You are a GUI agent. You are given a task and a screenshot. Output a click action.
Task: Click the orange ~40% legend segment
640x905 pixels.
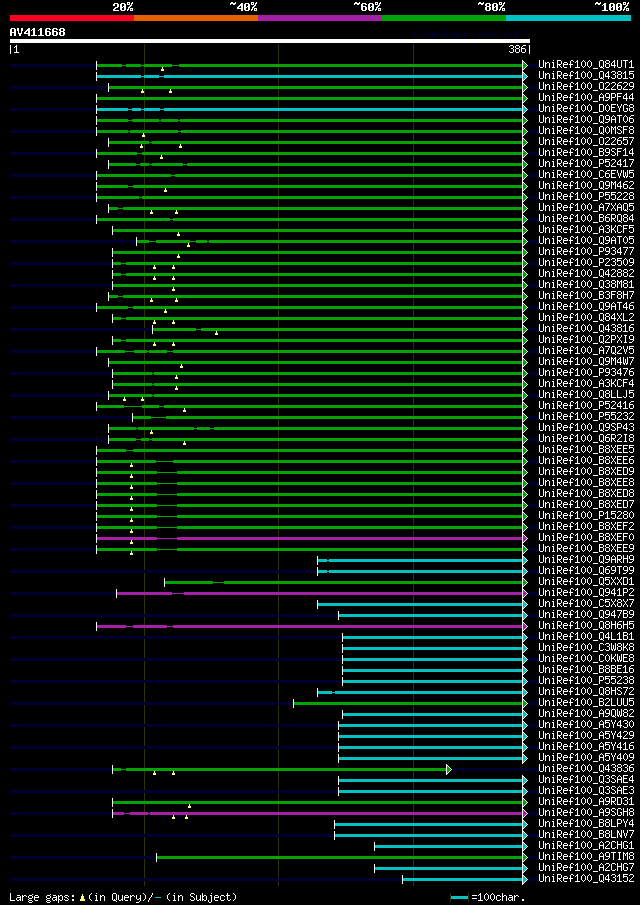click(196, 18)
